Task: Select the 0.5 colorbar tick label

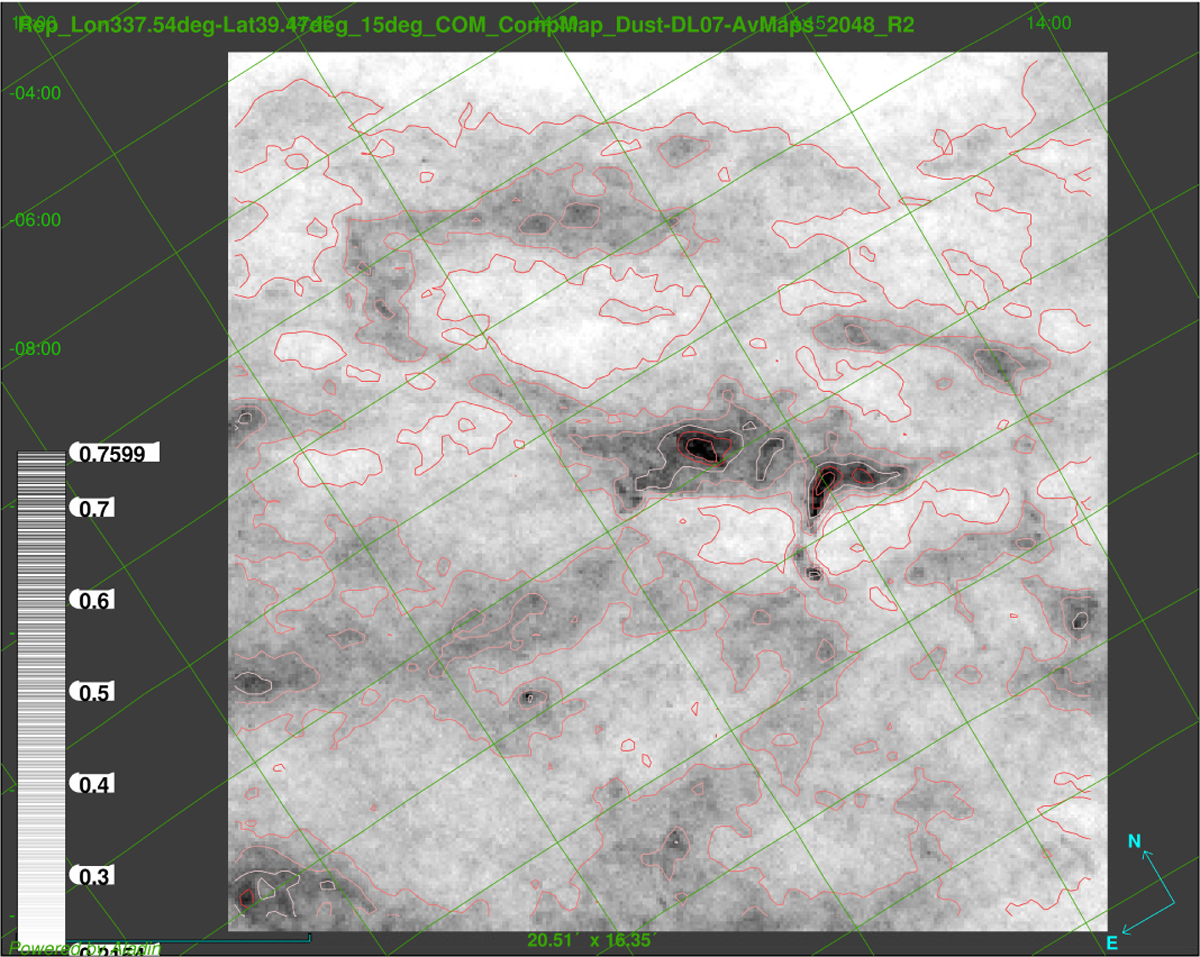Action: point(94,692)
